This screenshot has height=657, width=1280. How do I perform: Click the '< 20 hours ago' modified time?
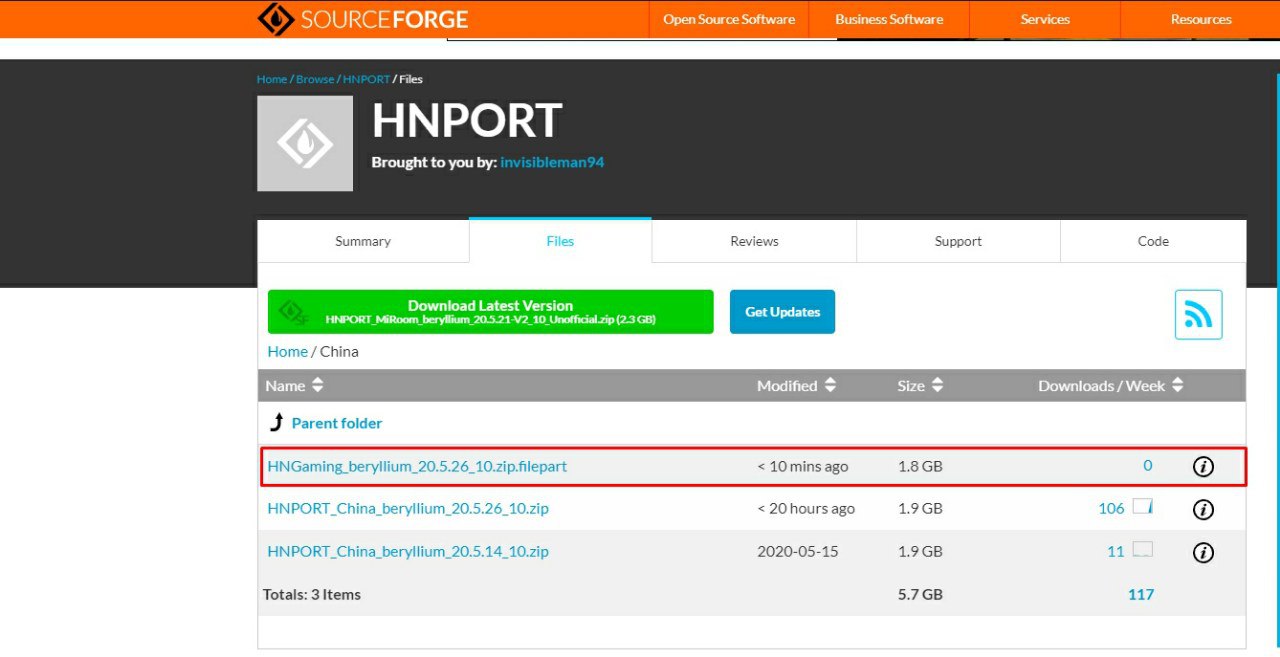806,508
